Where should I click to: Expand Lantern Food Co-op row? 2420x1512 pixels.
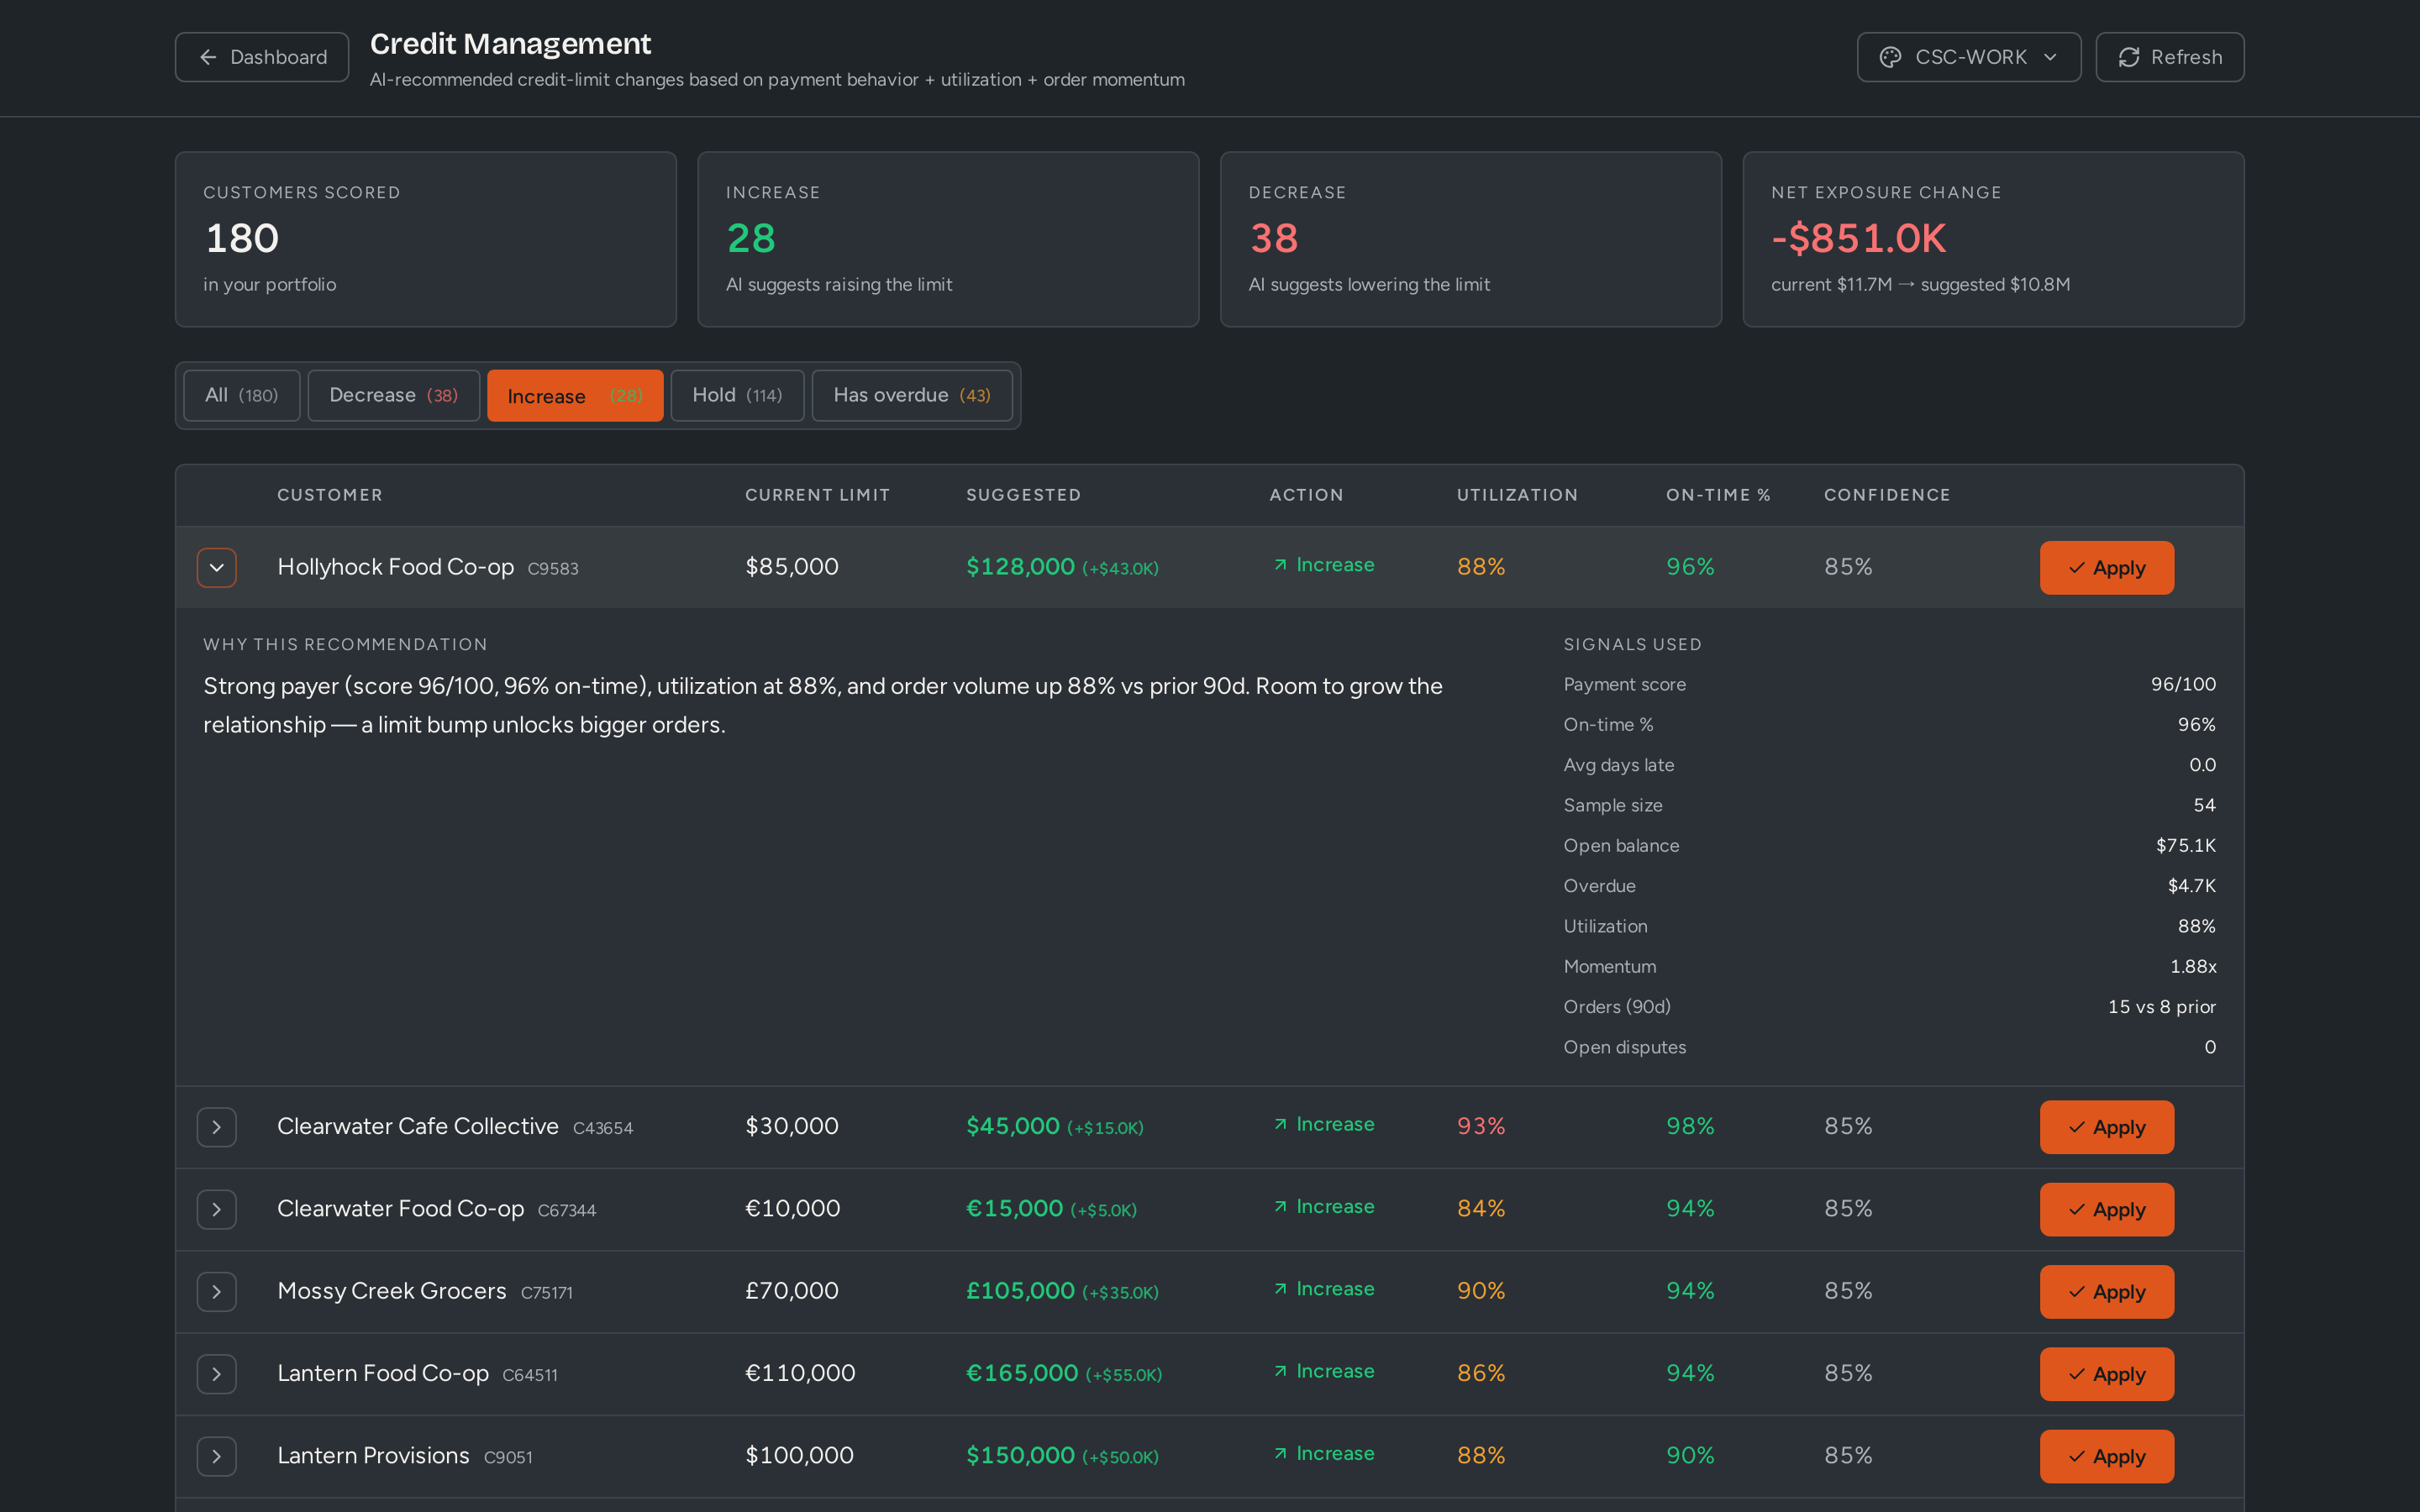pyautogui.click(x=217, y=1374)
